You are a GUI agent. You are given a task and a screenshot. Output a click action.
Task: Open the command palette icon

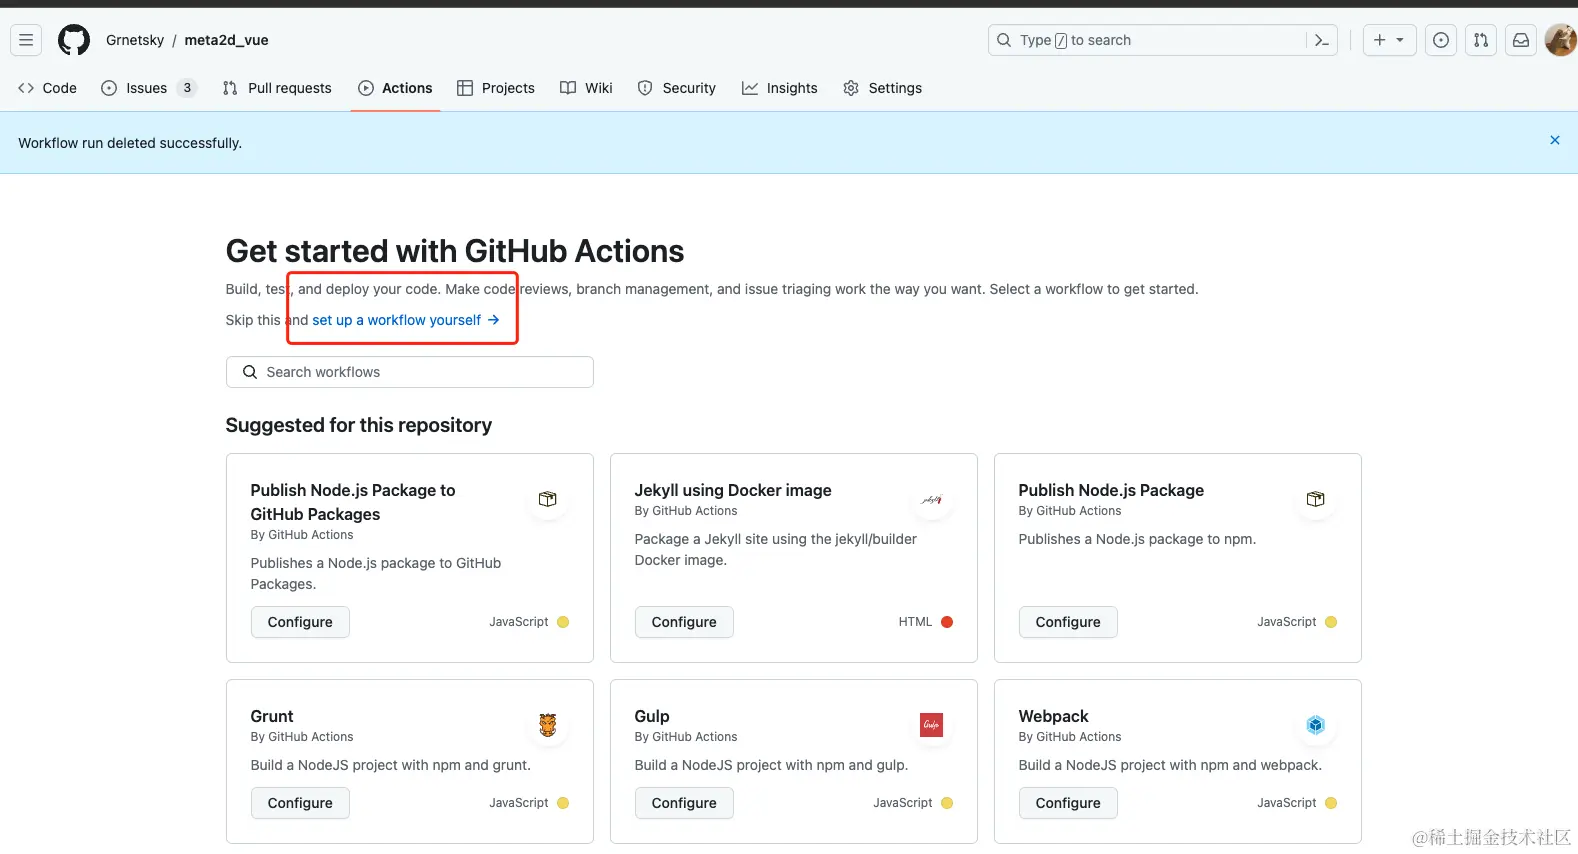pyautogui.click(x=1322, y=40)
